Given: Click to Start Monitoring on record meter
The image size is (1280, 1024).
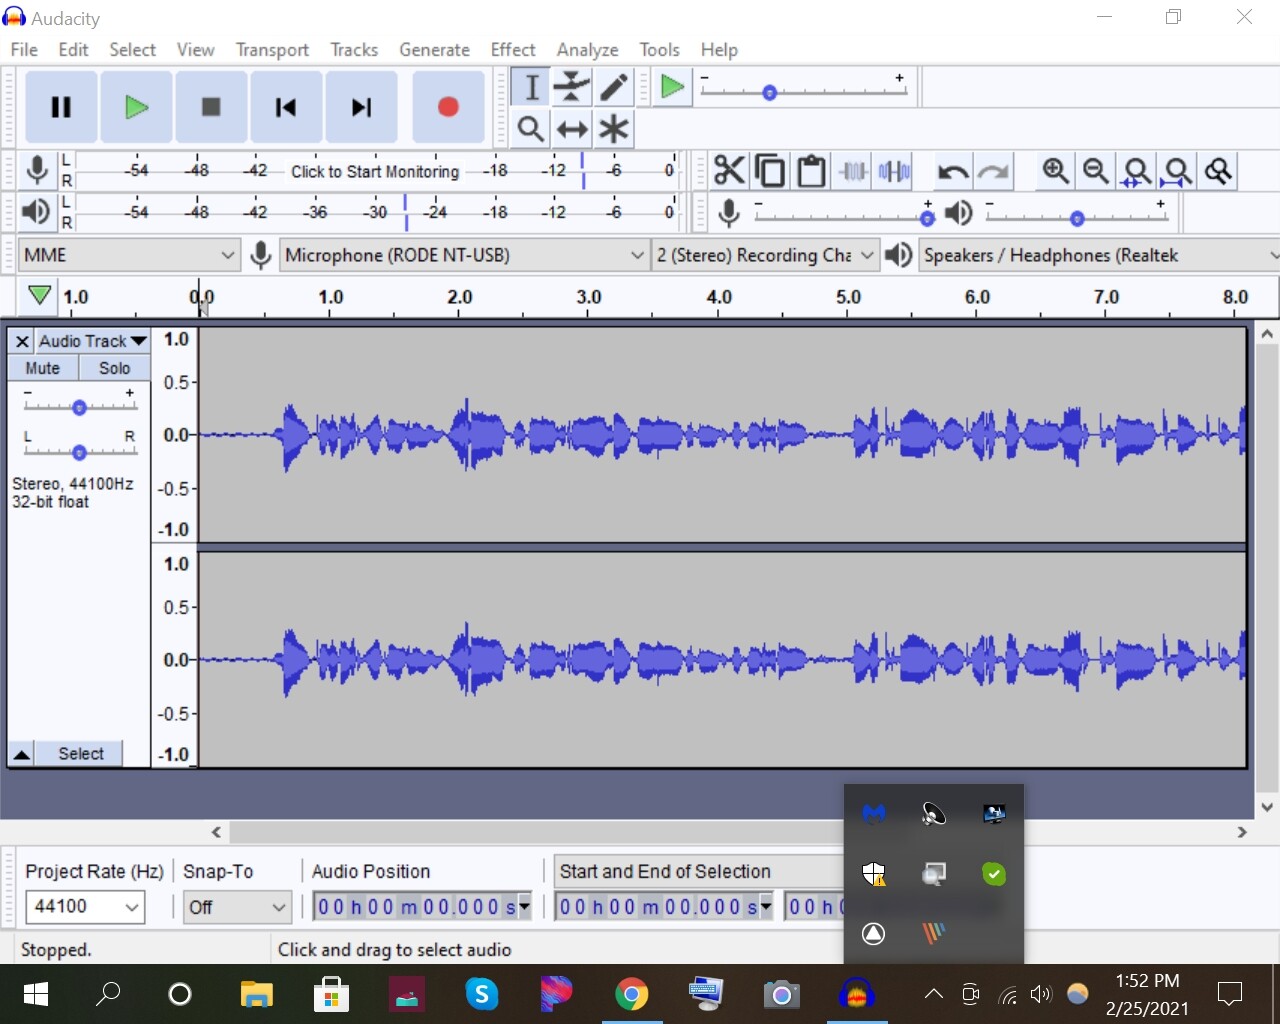Looking at the screenshot, I should click(x=375, y=171).
